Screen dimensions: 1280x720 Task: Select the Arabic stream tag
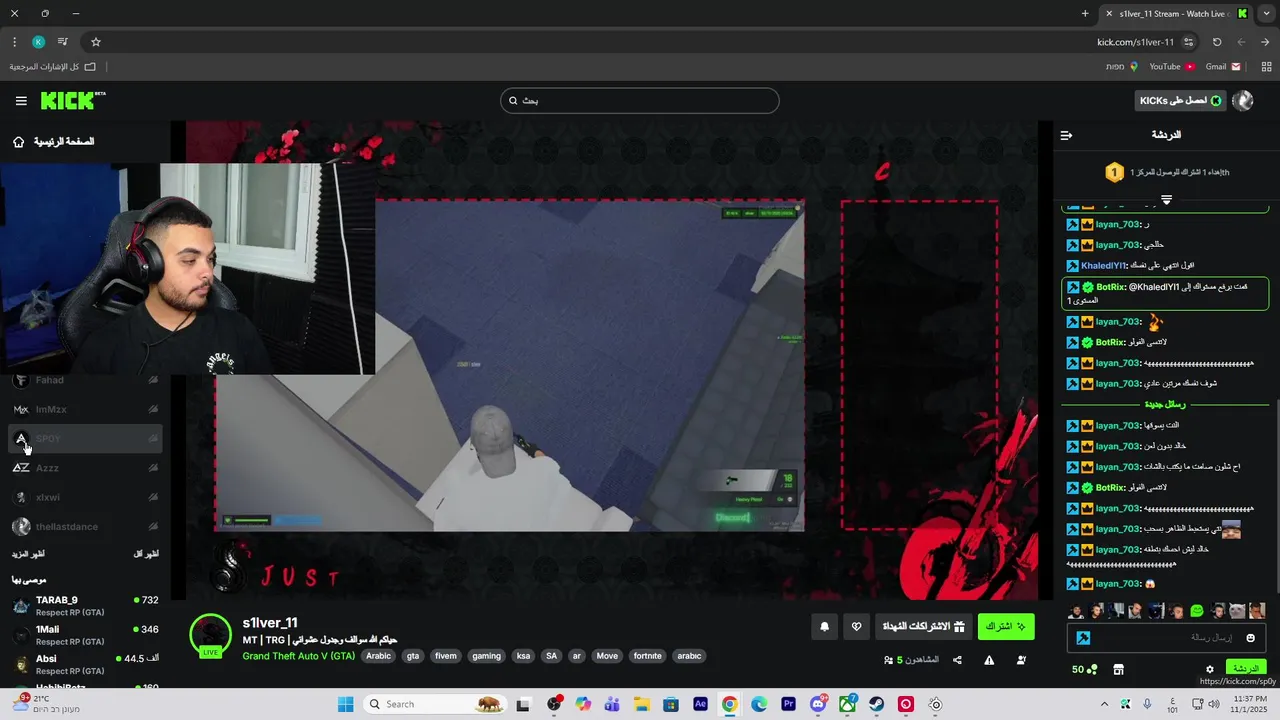[378, 656]
